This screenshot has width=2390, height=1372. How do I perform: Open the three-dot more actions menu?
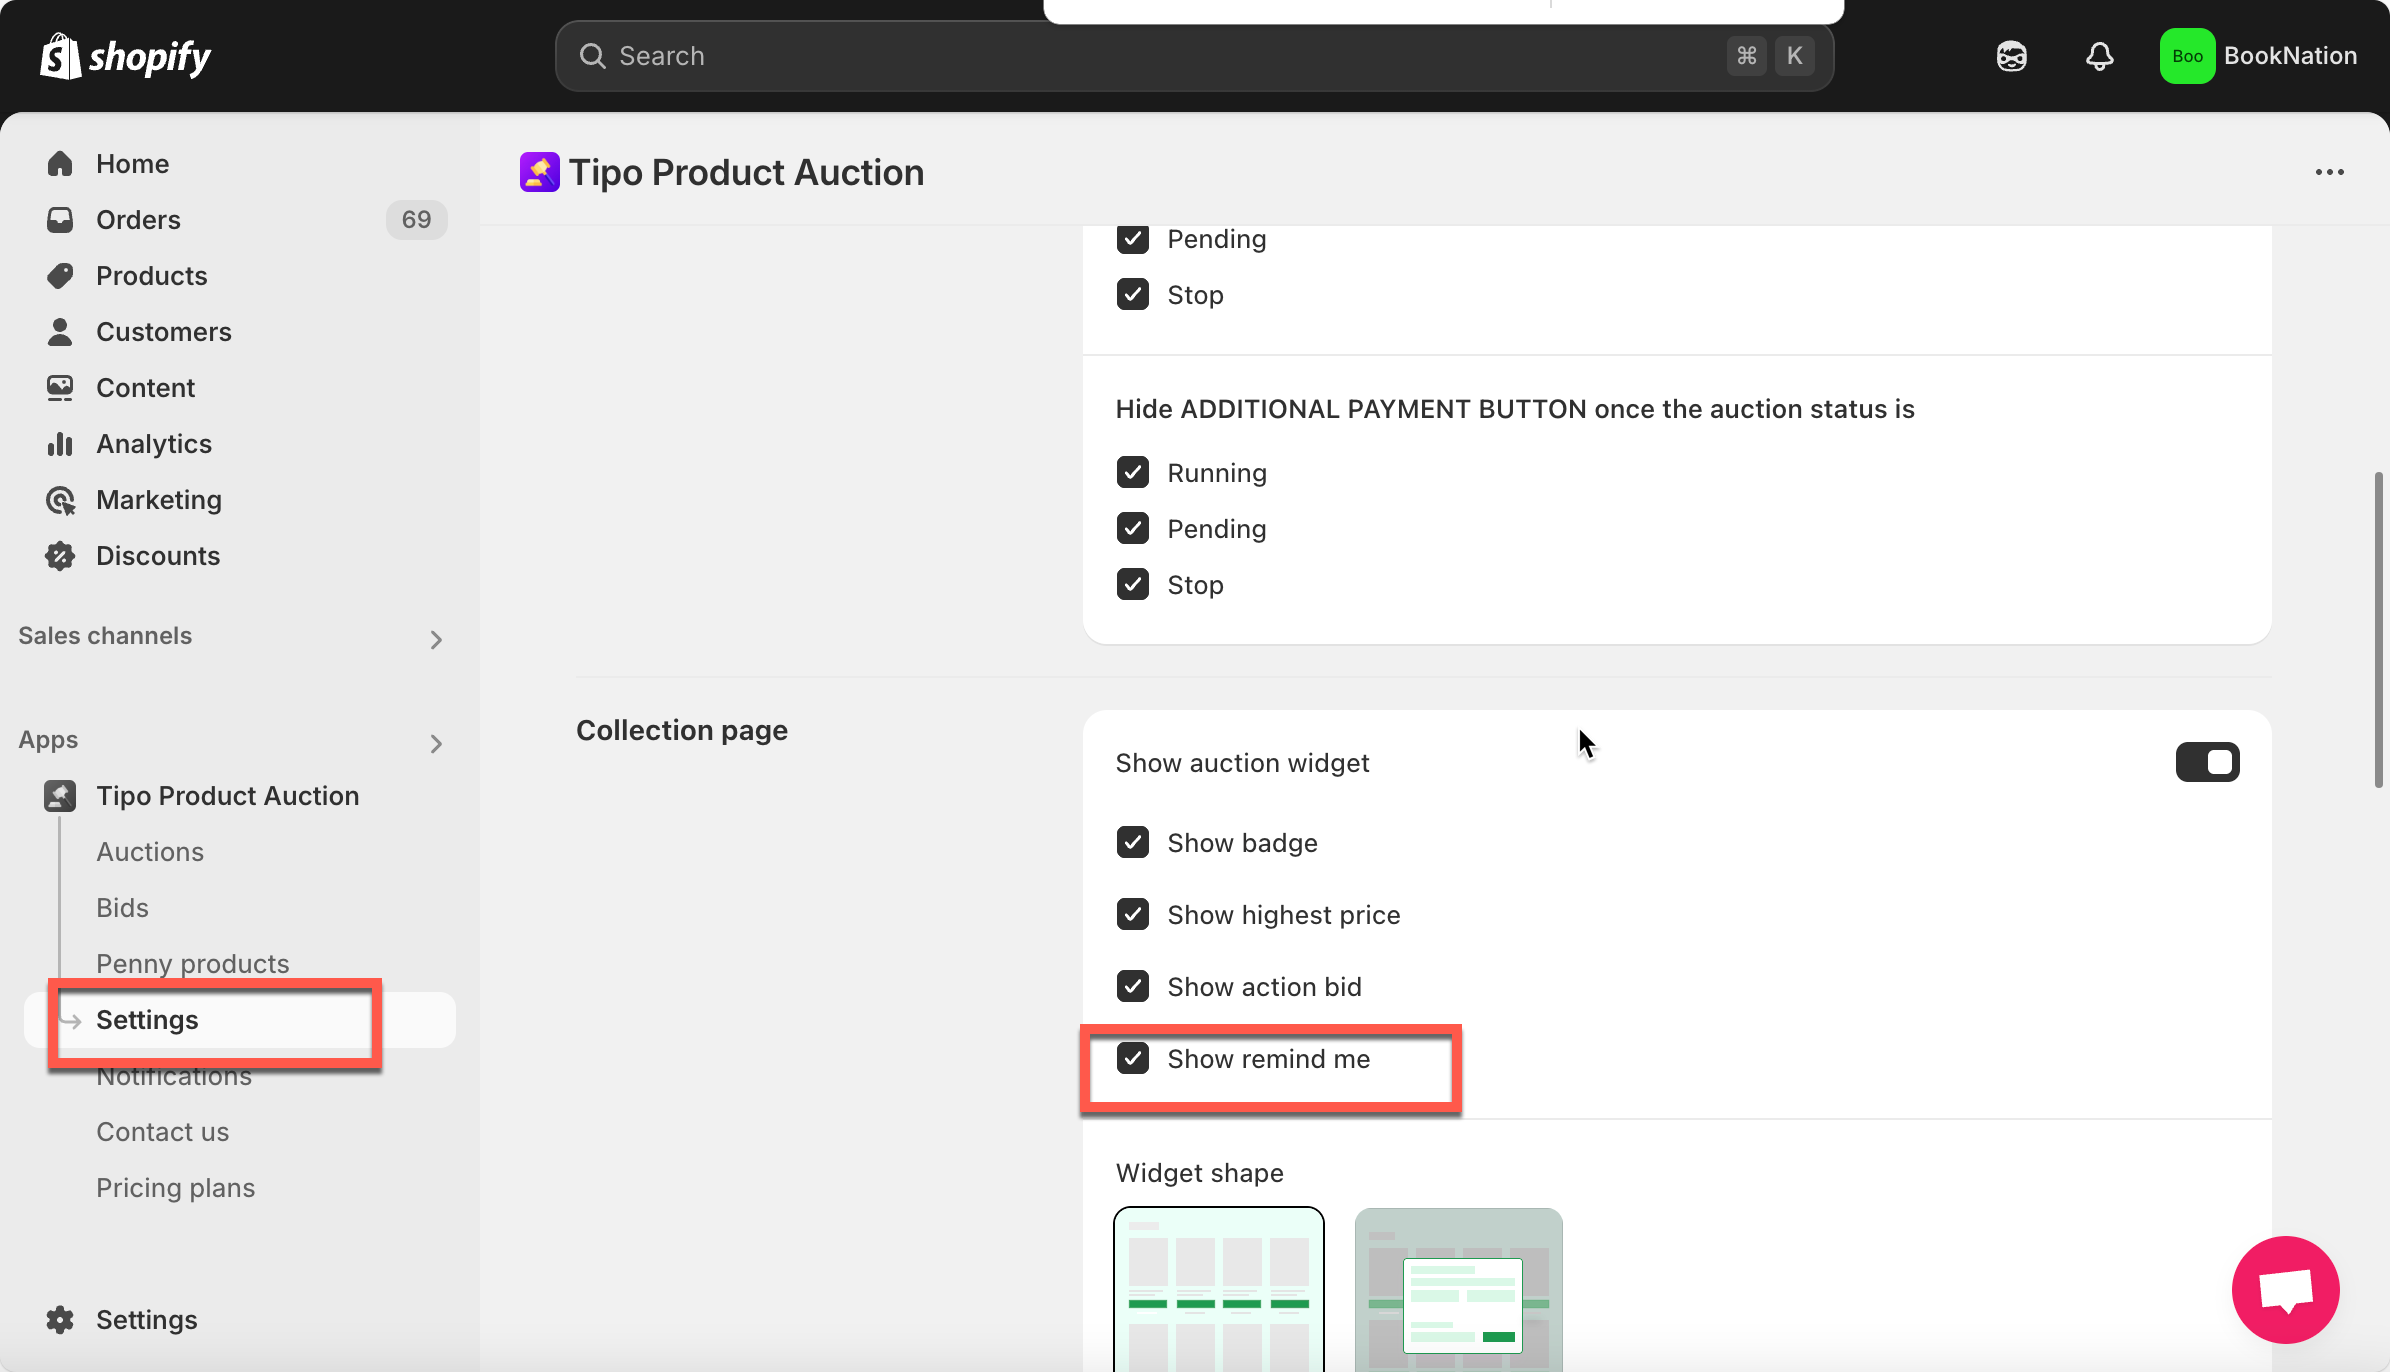(2329, 172)
